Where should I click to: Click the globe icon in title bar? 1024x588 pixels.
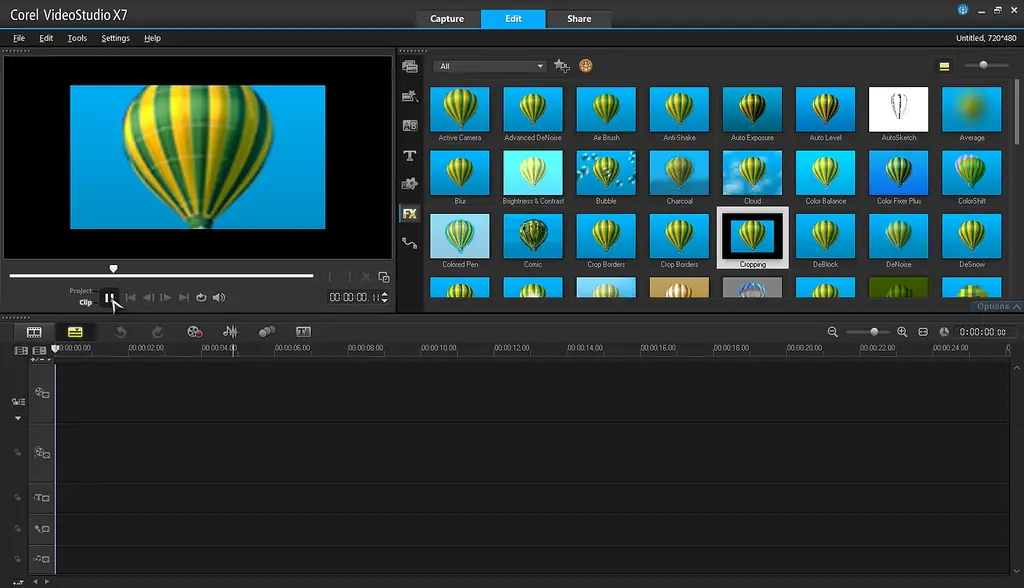(963, 9)
